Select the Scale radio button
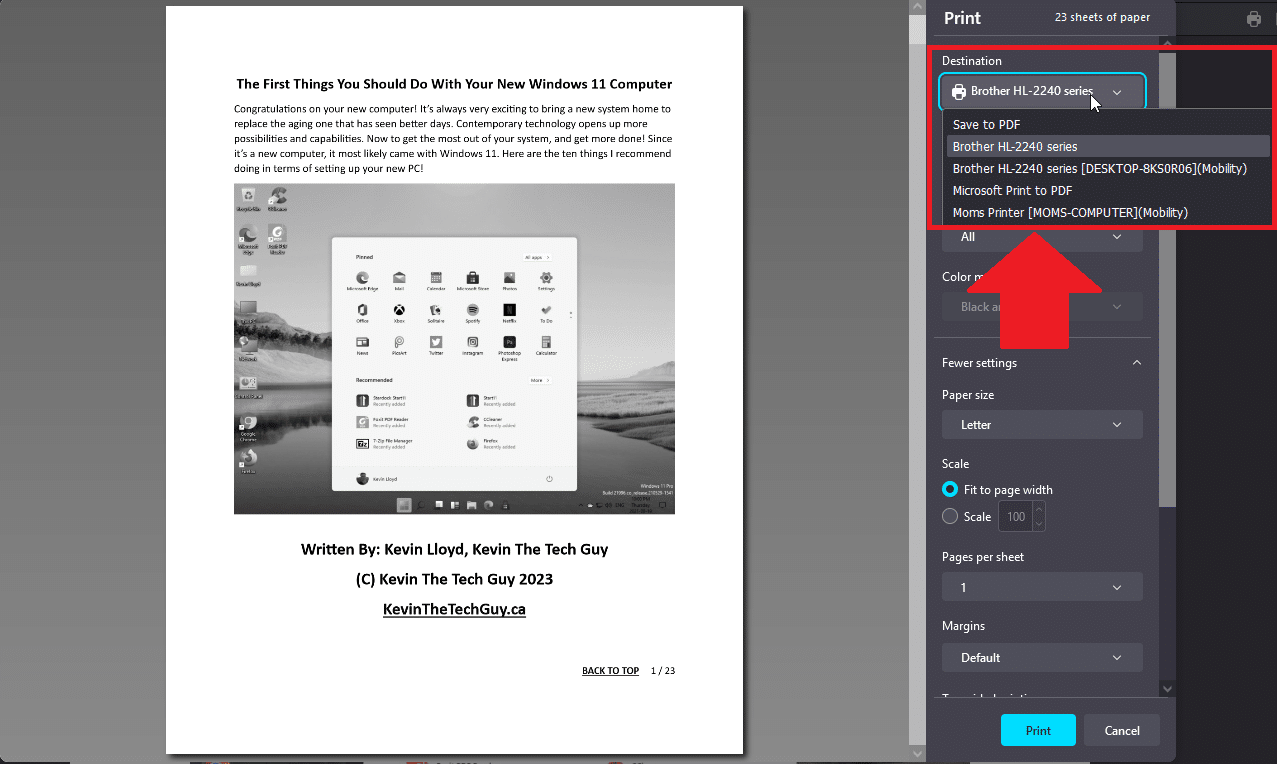Screen dimensions: 1277x764 click(950, 517)
